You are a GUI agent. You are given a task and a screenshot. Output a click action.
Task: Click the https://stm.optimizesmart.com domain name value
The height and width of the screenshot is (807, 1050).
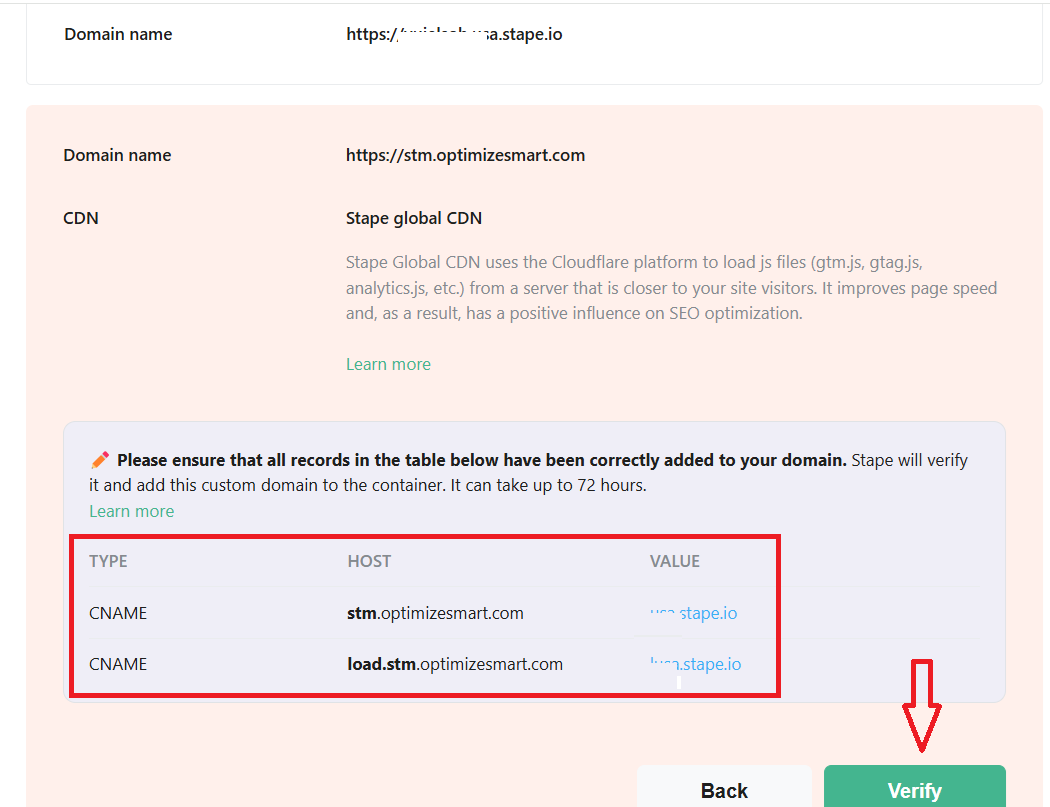465,155
